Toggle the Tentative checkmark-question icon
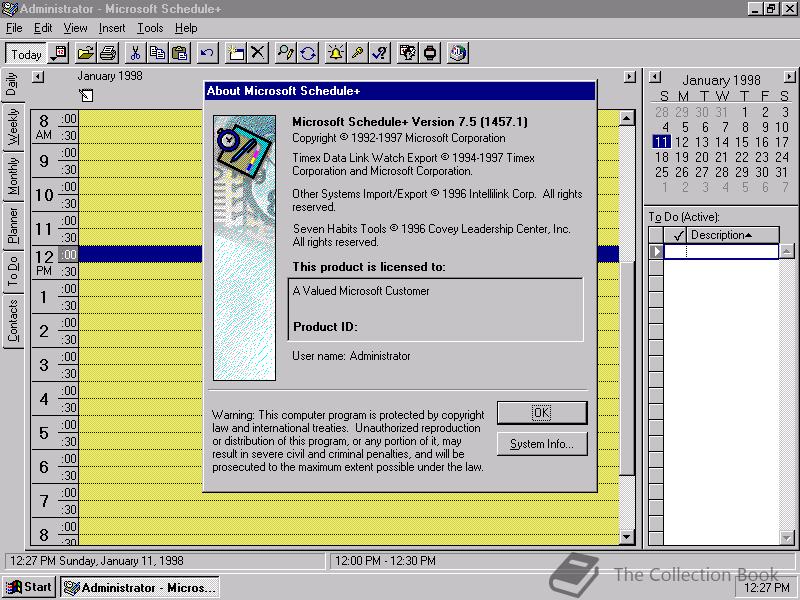 380,54
